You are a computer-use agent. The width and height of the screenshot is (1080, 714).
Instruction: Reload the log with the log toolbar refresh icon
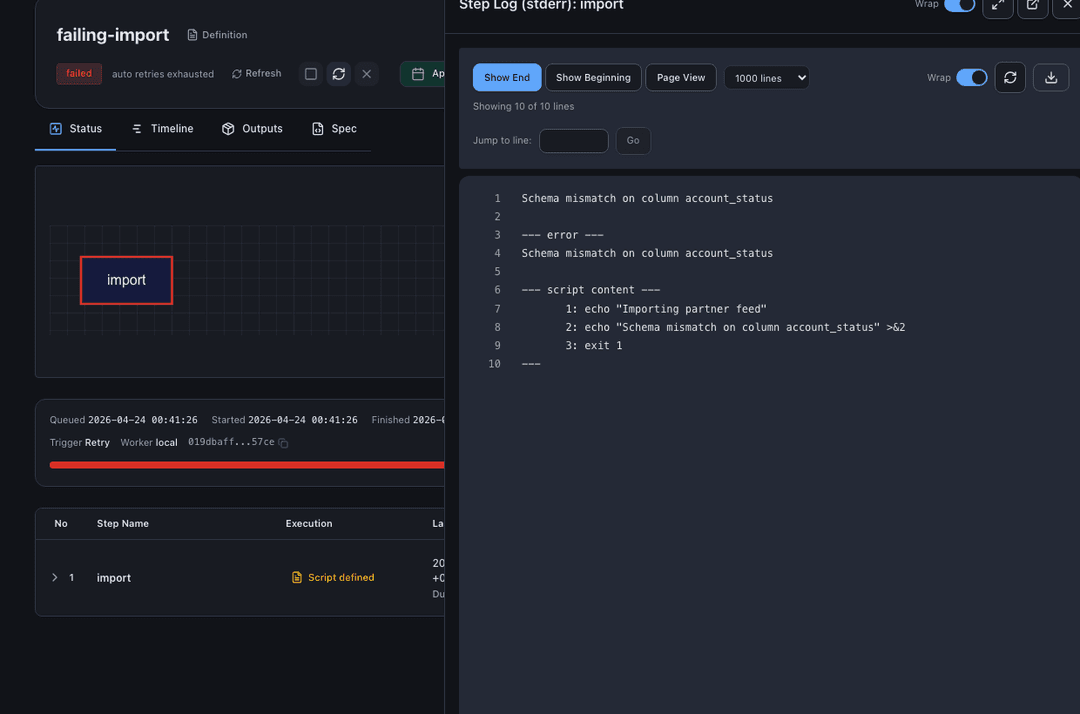[x=1010, y=77]
